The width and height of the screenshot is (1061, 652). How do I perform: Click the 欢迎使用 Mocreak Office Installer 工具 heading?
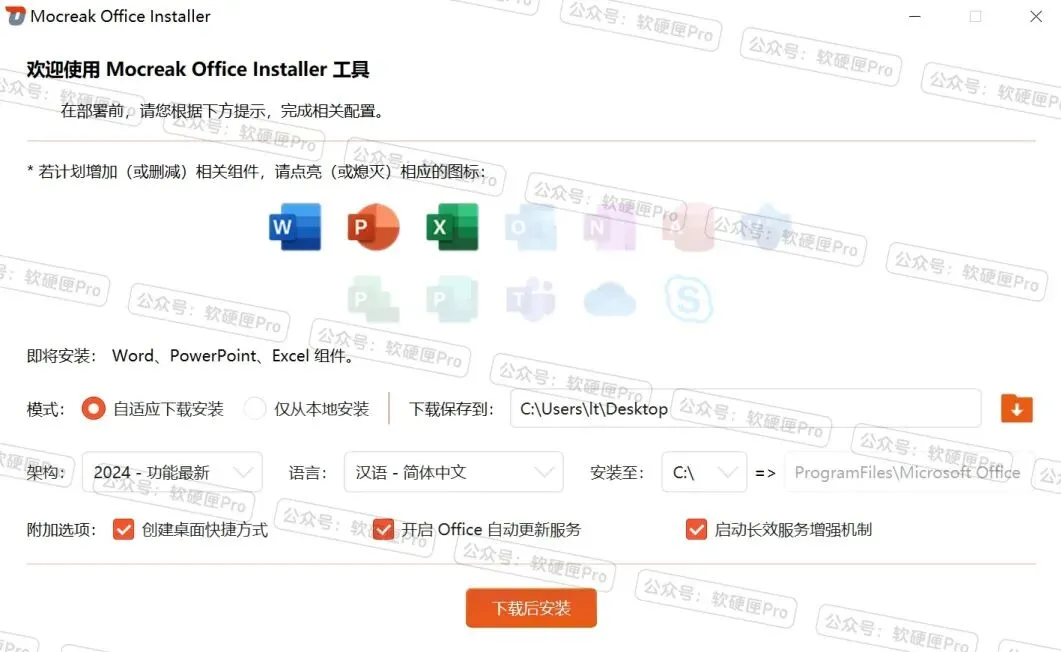coord(198,69)
